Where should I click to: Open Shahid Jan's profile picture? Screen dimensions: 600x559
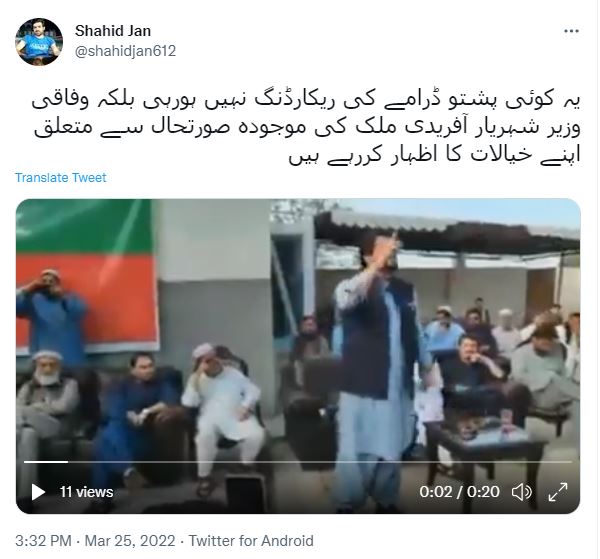pos(39,42)
